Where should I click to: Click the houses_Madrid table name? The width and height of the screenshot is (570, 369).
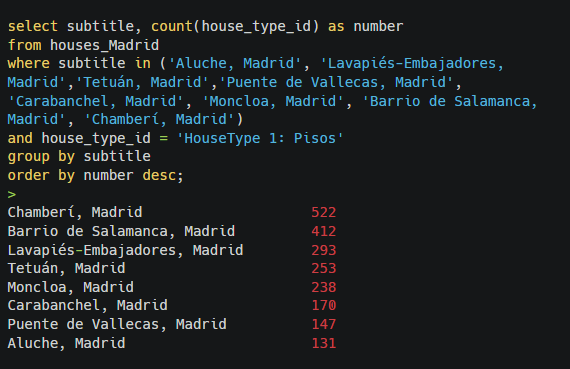point(104,45)
